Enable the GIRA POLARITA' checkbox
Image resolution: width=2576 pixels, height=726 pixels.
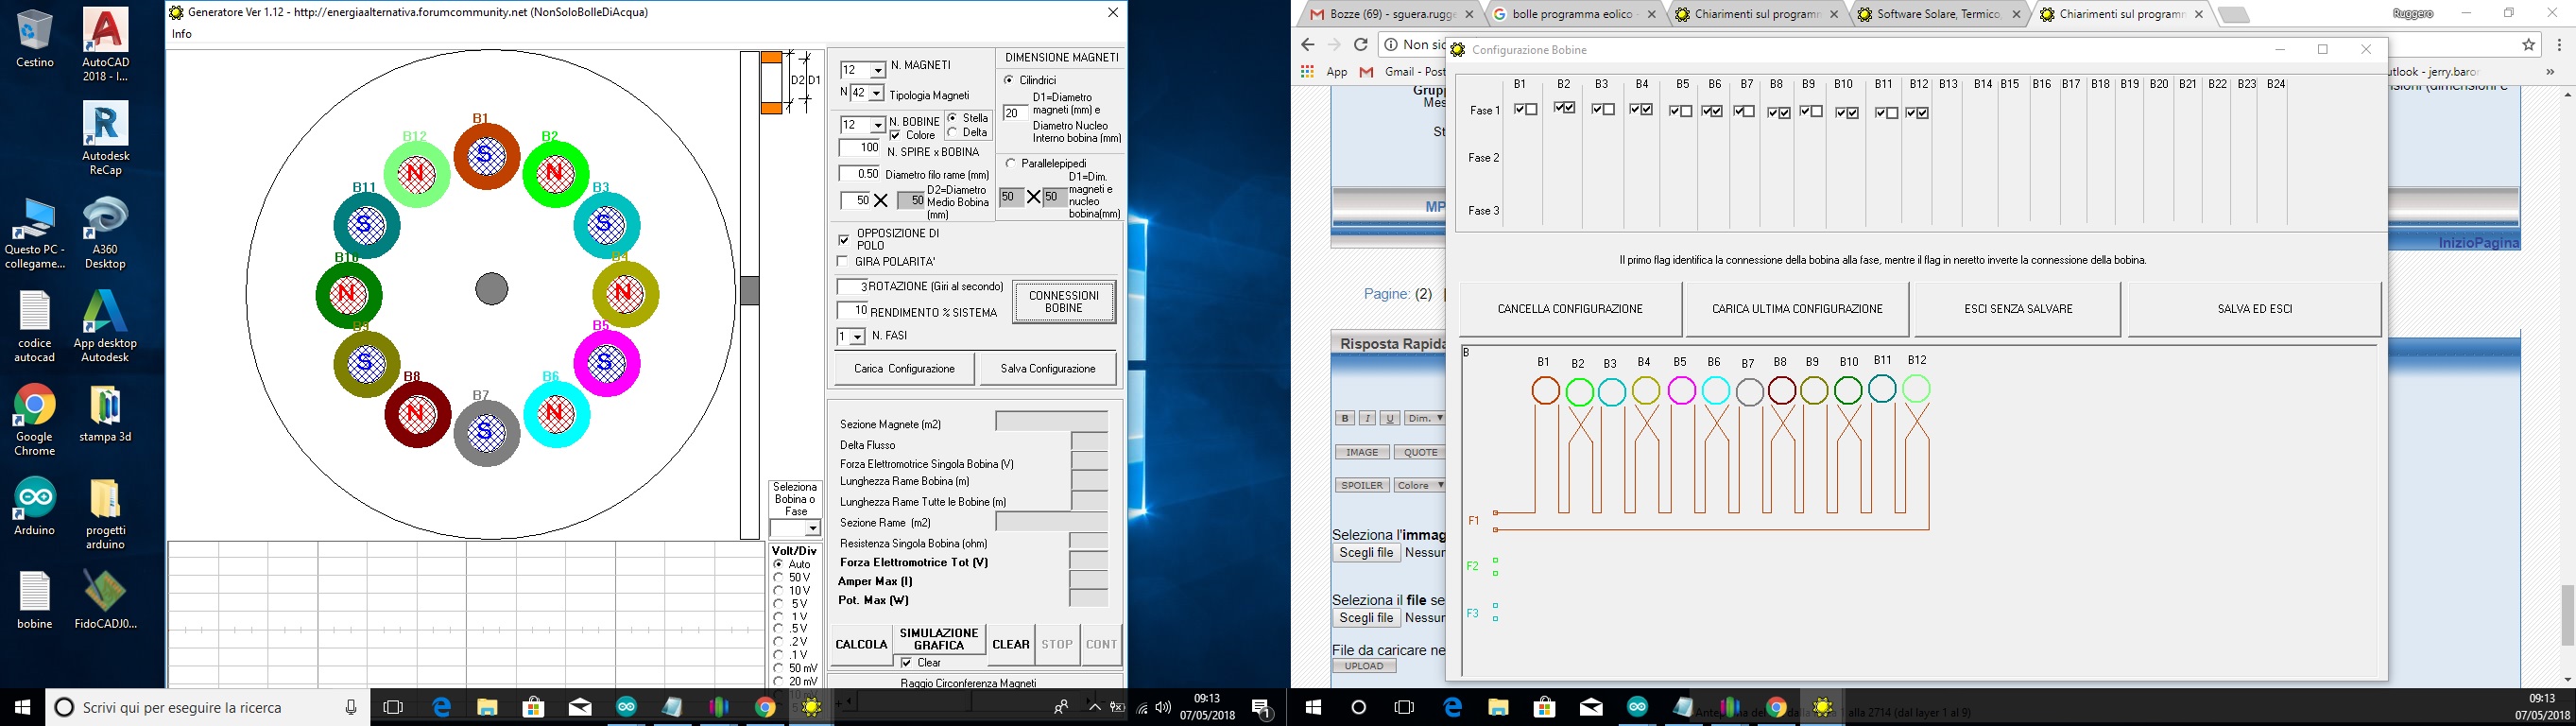(x=843, y=262)
